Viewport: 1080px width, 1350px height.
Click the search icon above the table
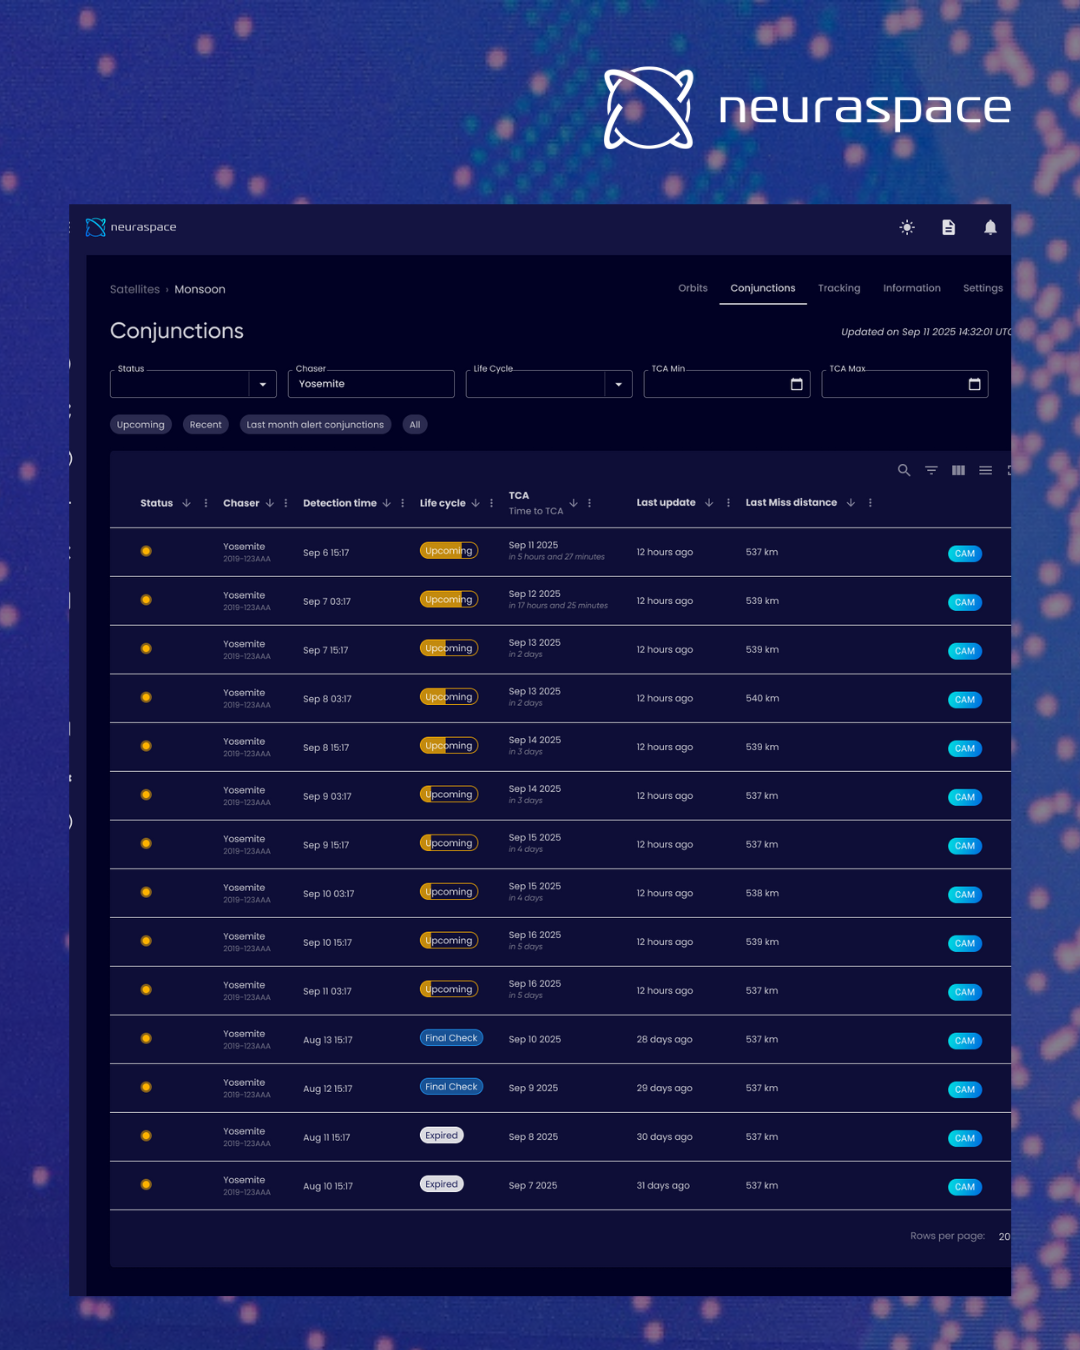(904, 470)
